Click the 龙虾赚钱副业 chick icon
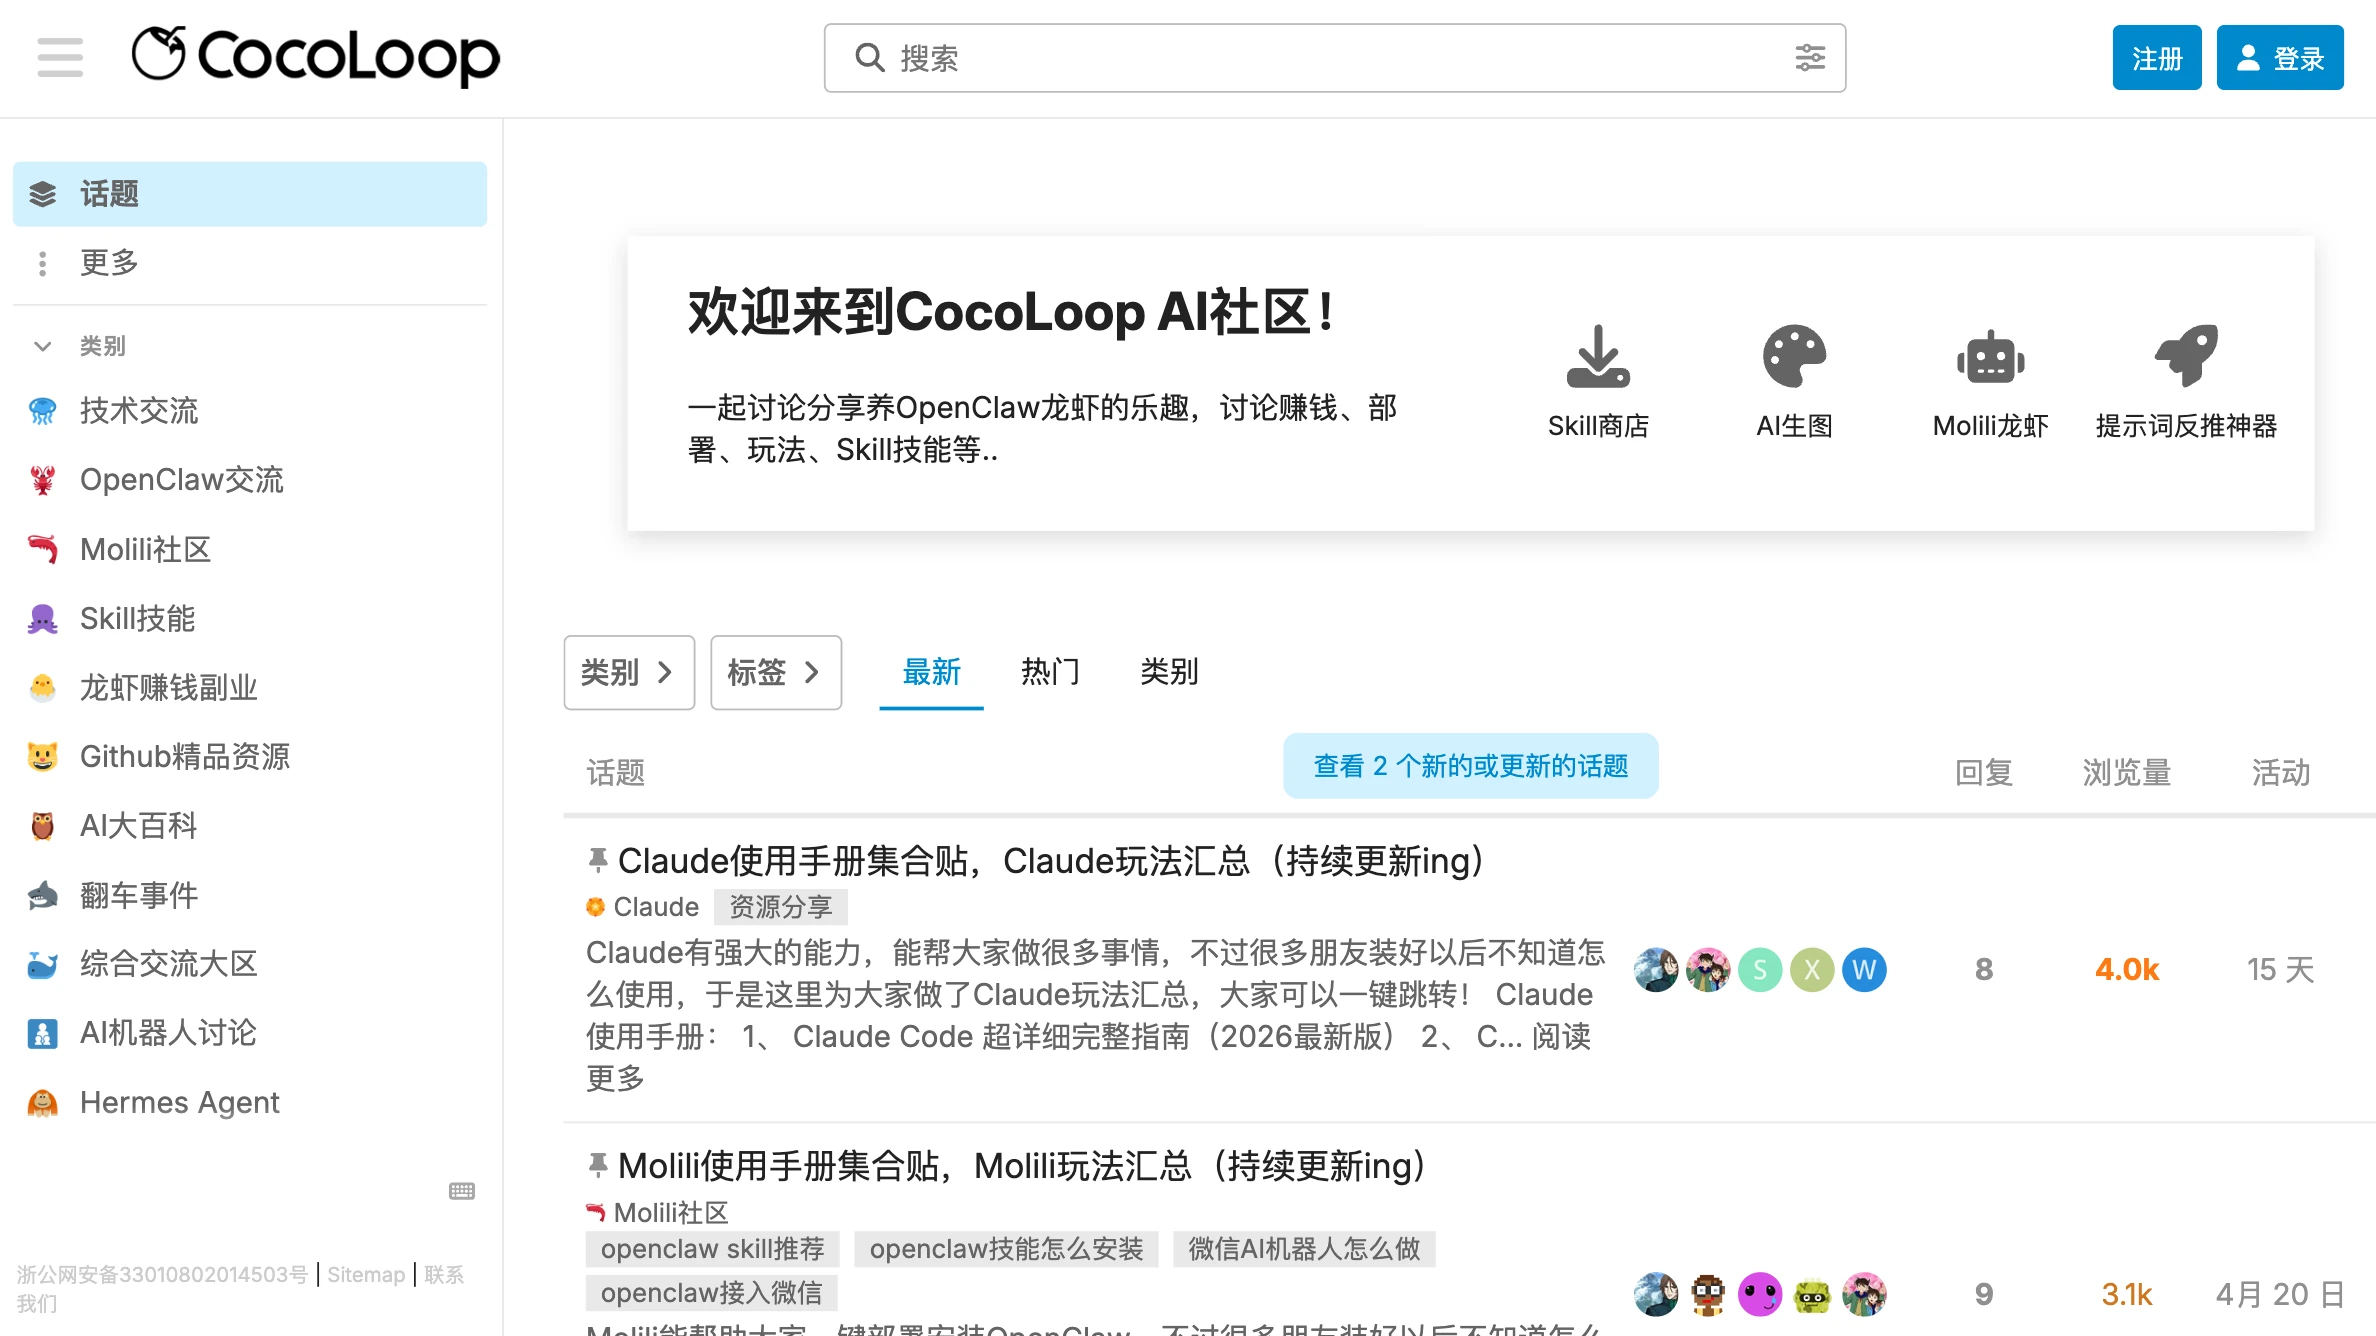The image size is (2376, 1336). (x=42, y=688)
